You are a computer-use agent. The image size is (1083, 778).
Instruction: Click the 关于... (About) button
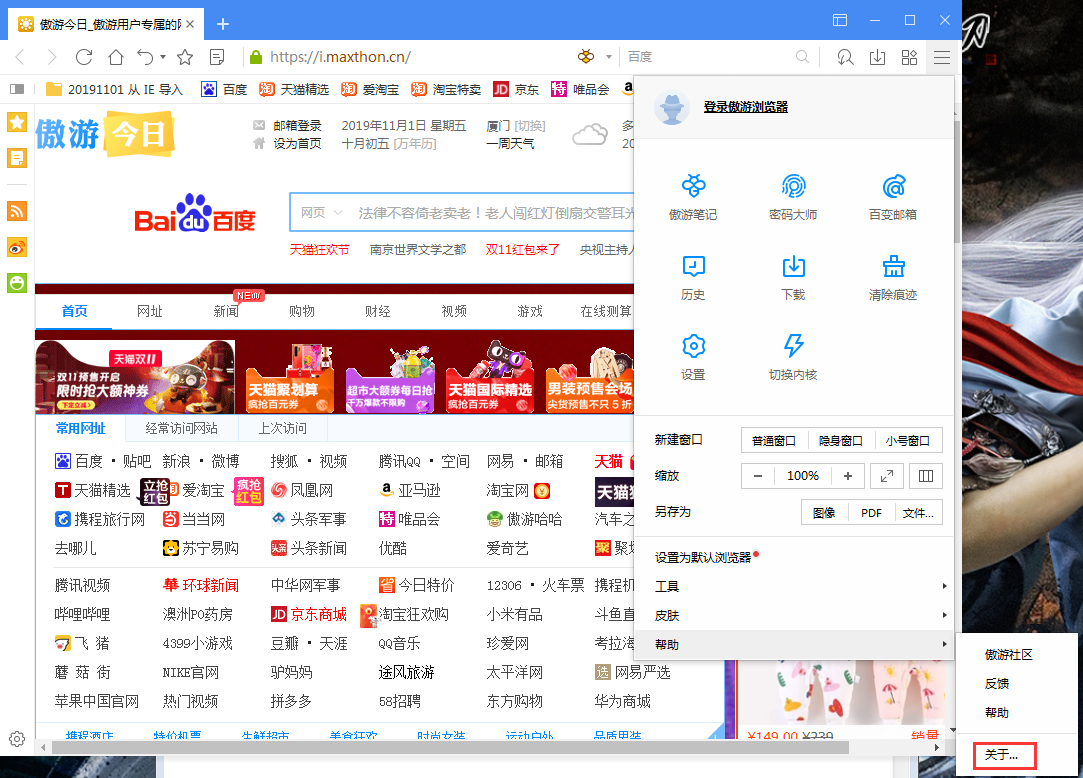click(1003, 756)
